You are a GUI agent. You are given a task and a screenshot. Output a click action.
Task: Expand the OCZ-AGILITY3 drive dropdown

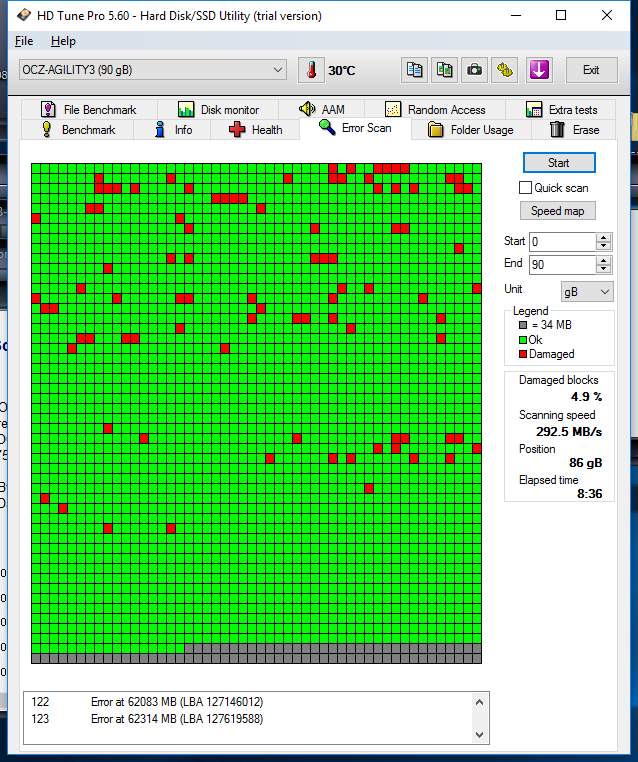(x=153, y=70)
